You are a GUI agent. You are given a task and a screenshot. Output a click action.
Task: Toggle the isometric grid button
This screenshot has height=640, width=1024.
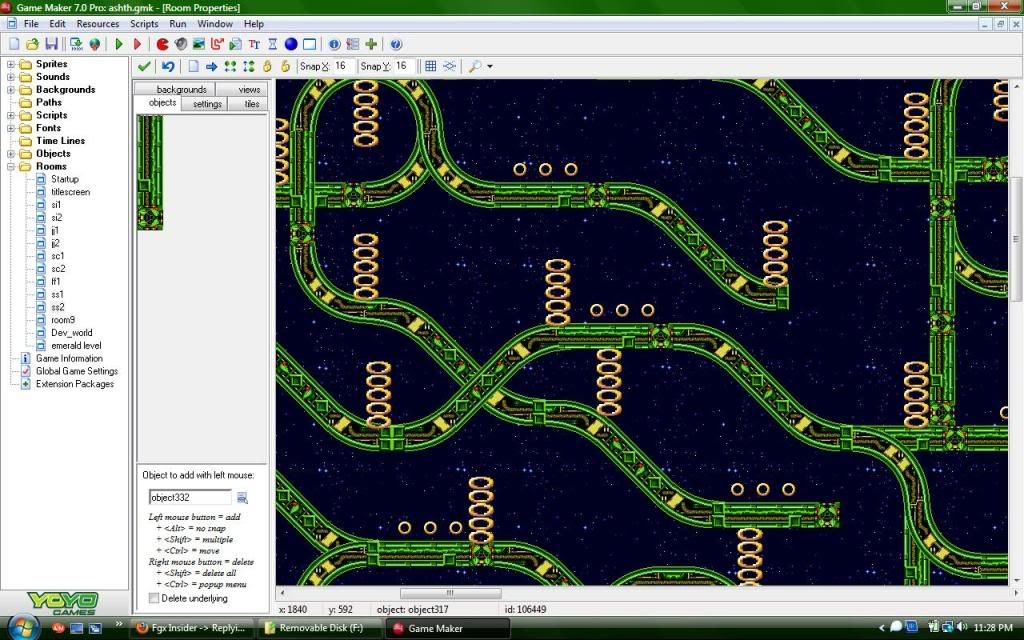[x=450, y=66]
